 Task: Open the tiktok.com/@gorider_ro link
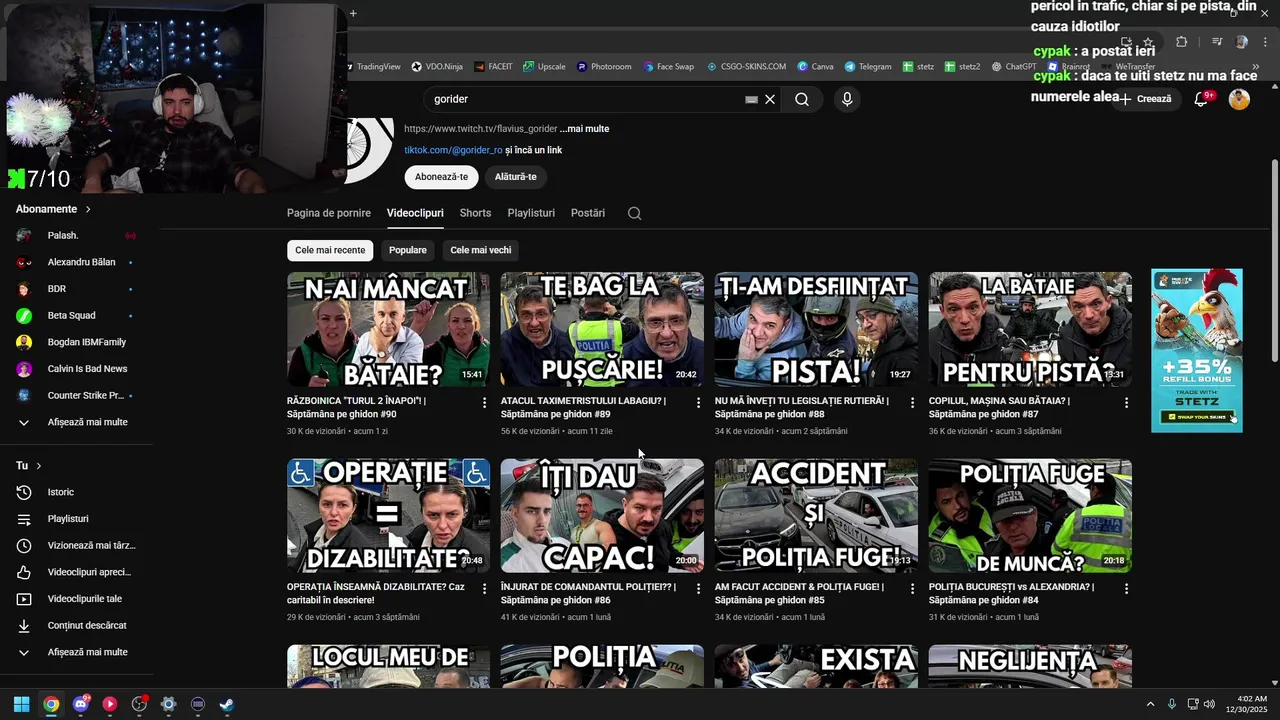tap(453, 150)
